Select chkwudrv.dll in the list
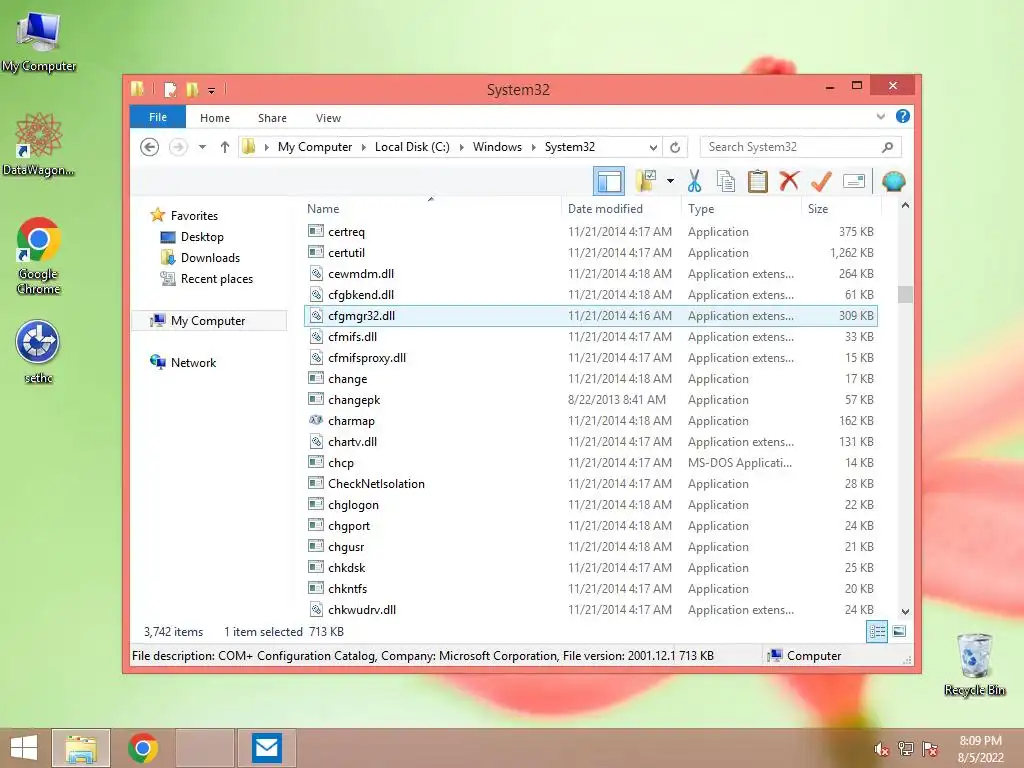The image size is (1024, 768). click(x=591, y=609)
